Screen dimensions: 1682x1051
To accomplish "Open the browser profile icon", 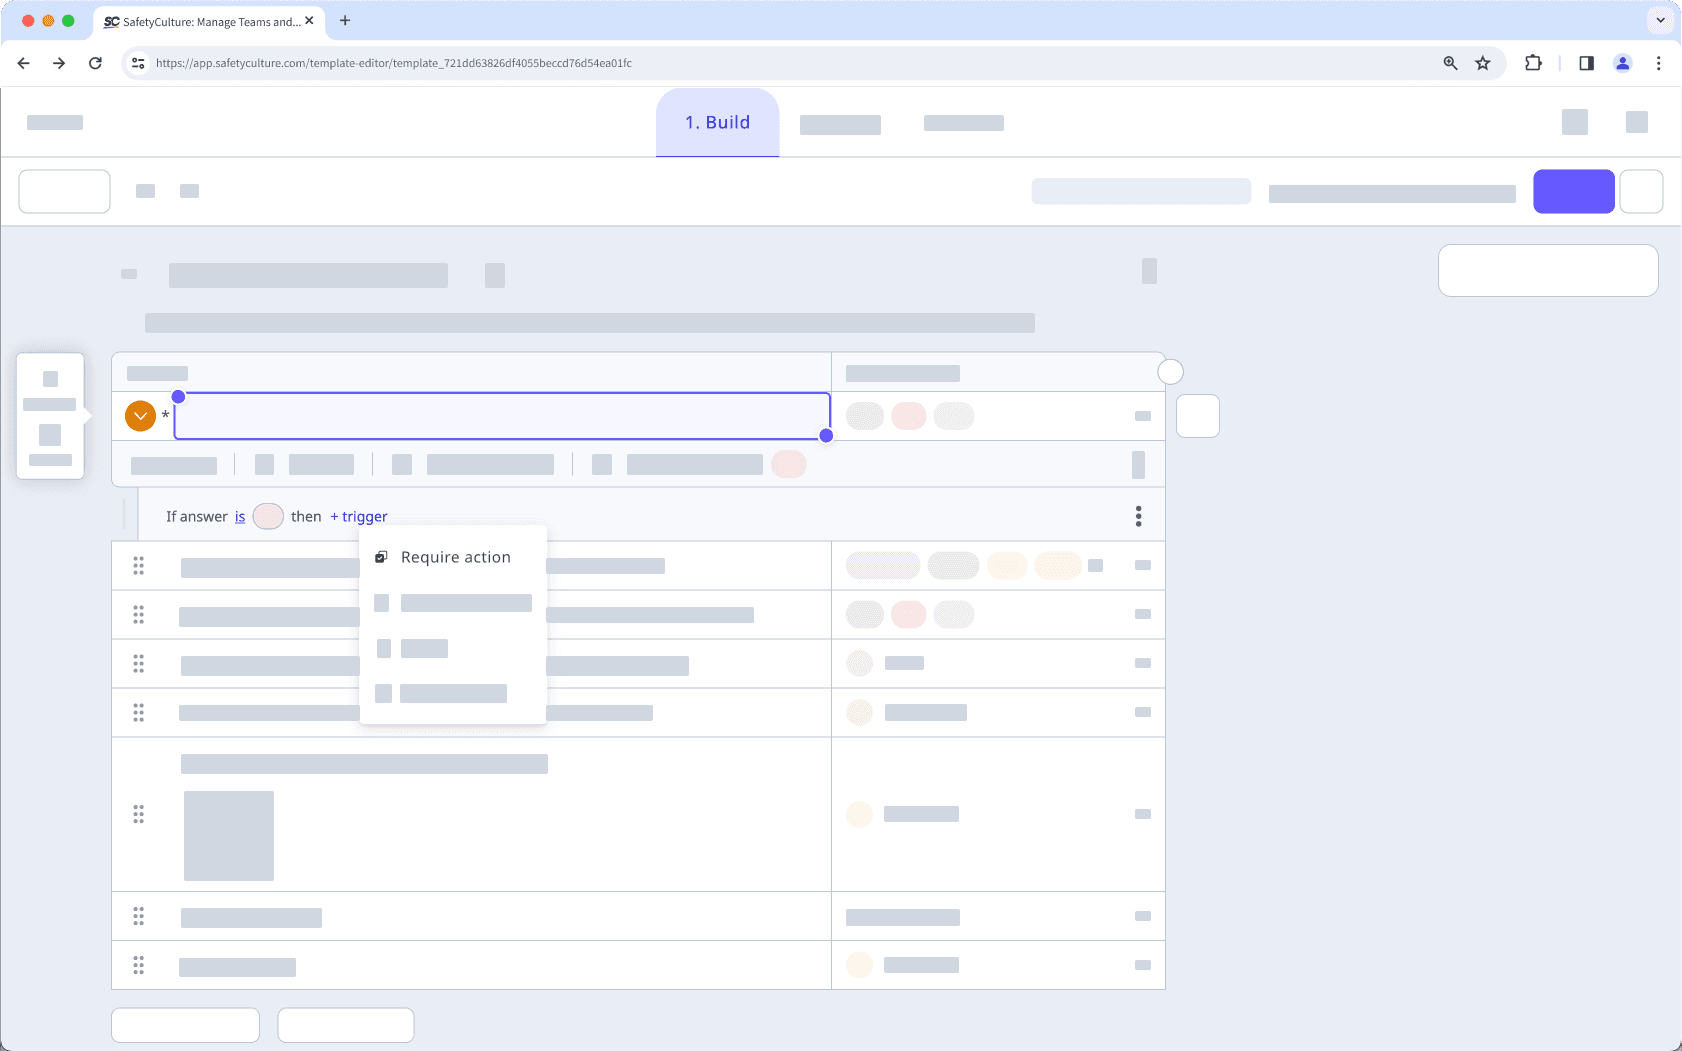I will coord(1623,62).
